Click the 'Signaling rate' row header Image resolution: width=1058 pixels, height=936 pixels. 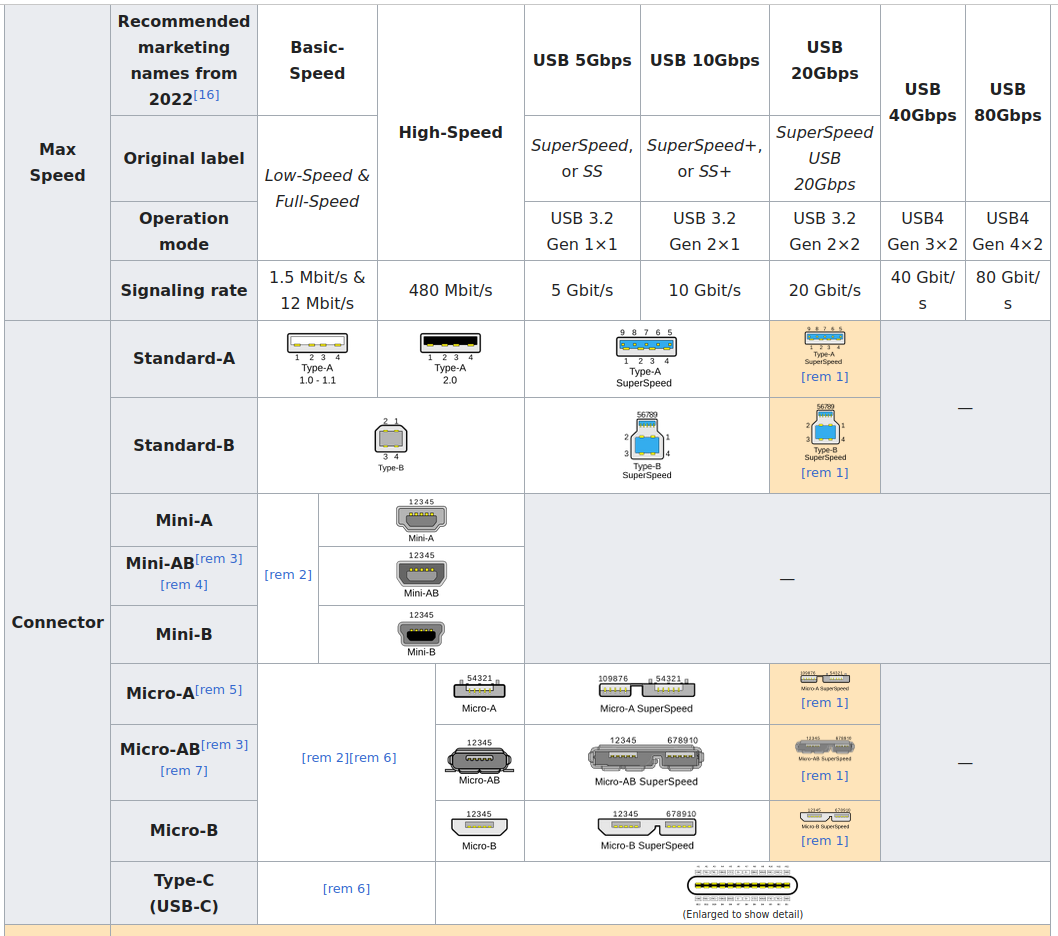(184, 290)
